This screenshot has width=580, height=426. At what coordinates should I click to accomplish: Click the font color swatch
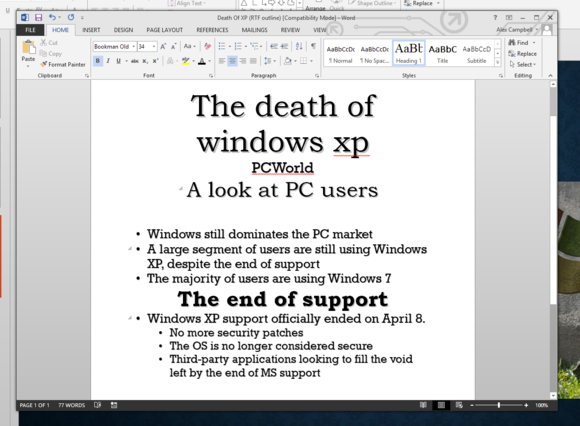pyautogui.click(x=202, y=61)
